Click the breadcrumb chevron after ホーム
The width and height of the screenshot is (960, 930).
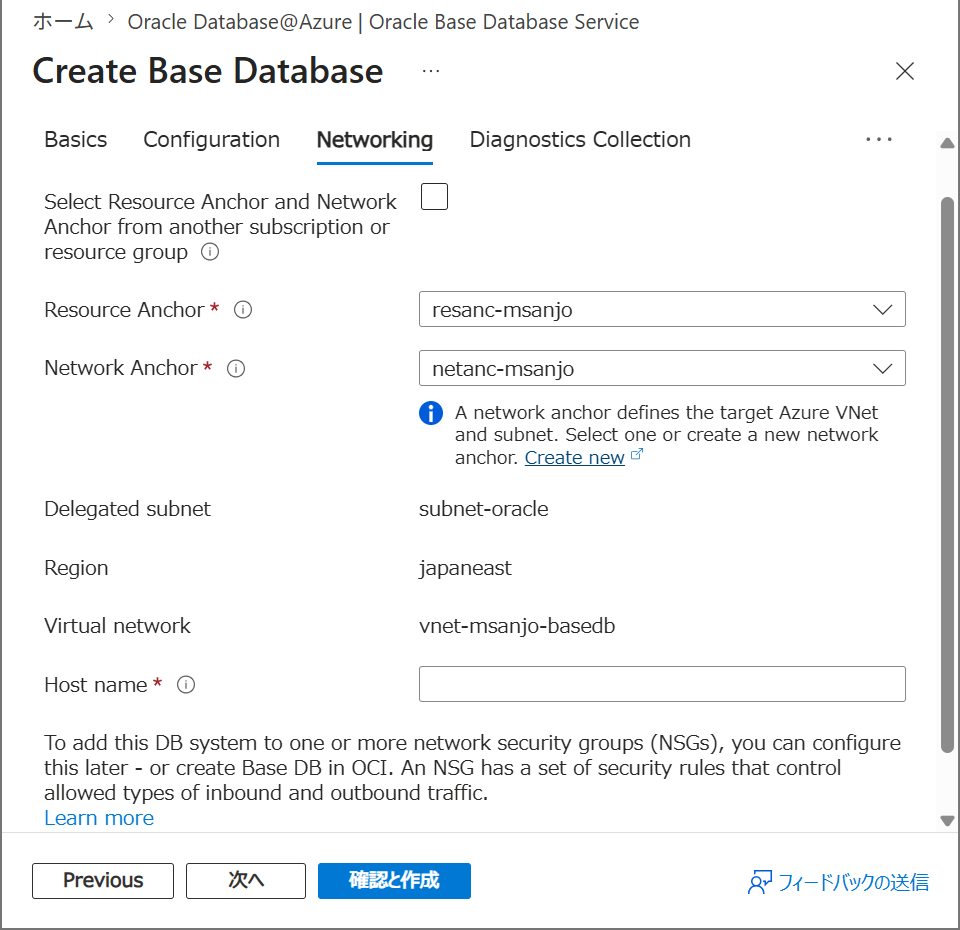(x=111, y=20)
